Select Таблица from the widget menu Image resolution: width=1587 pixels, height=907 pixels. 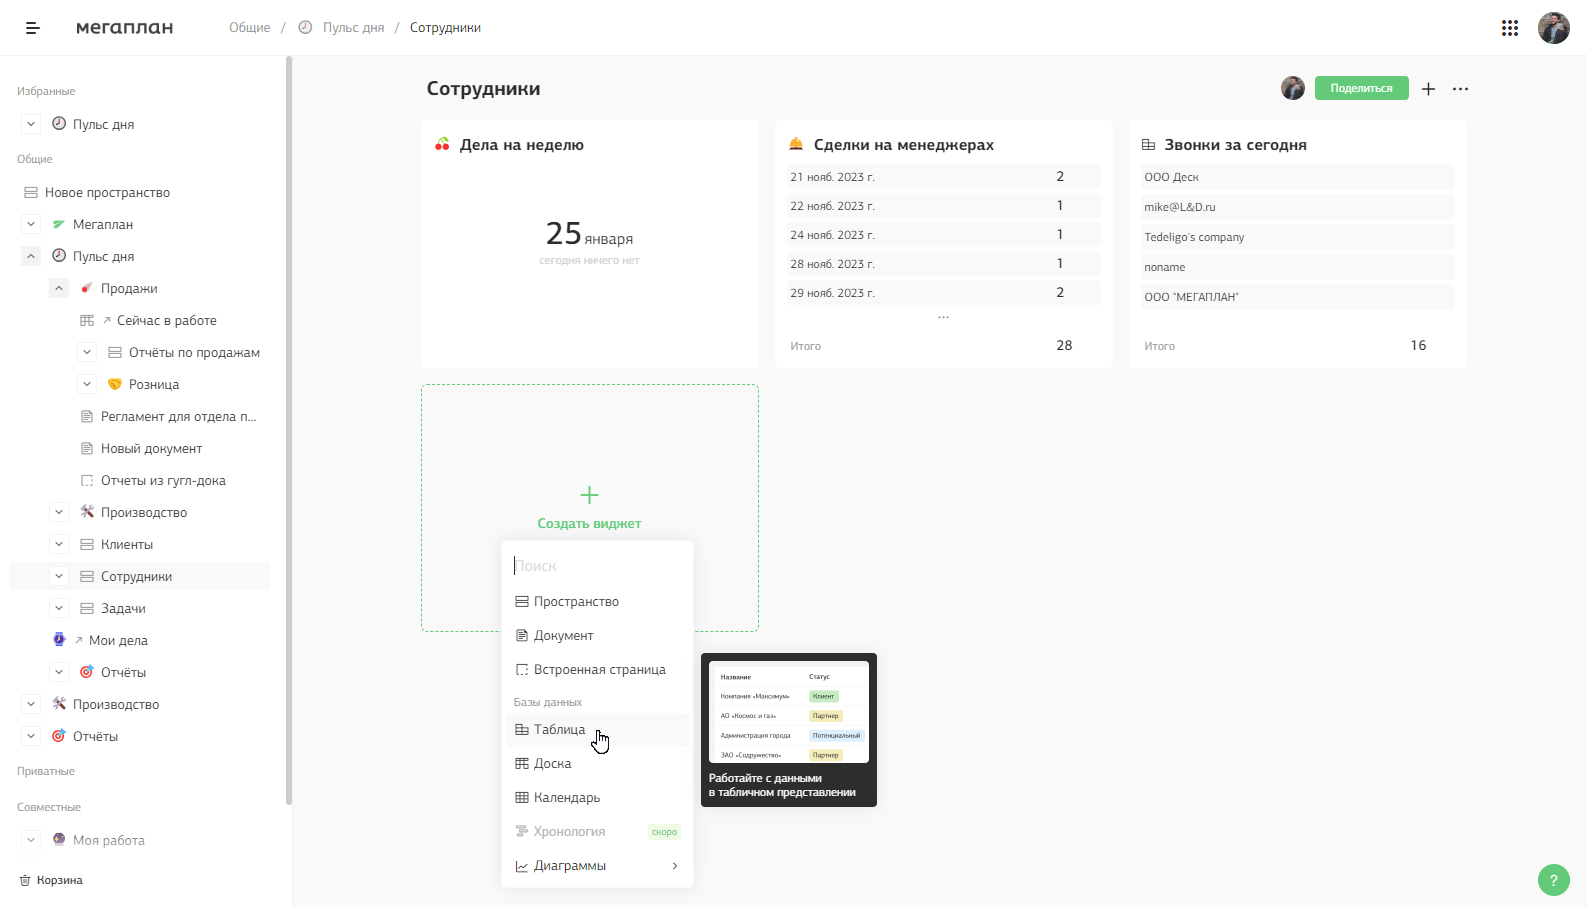pyautogui.click(x=559, y=730)
